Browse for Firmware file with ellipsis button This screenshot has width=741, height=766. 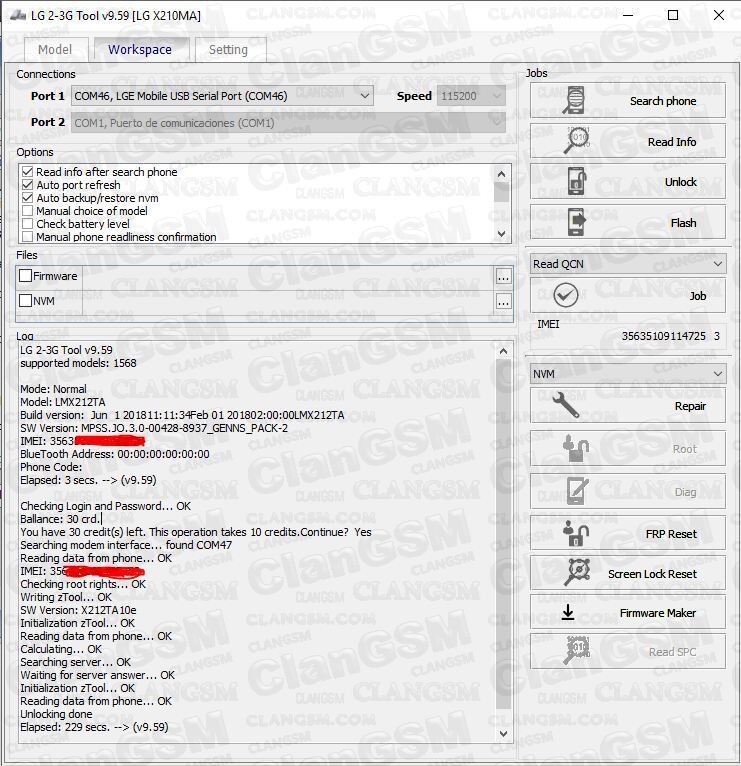pyautogui.click(x=504, y=277)
